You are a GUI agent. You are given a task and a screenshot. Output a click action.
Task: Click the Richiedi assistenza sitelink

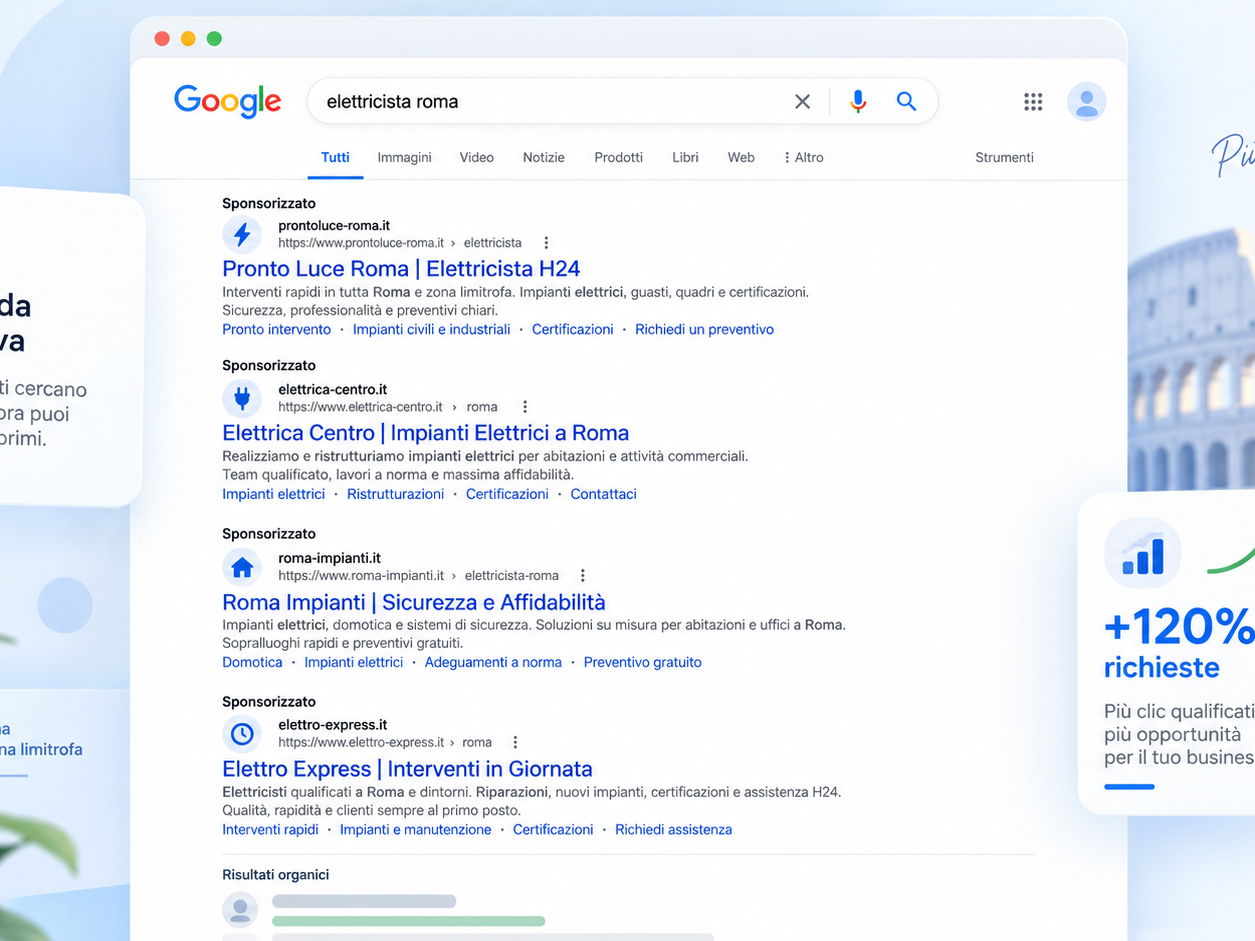click(x=673, y=829)
